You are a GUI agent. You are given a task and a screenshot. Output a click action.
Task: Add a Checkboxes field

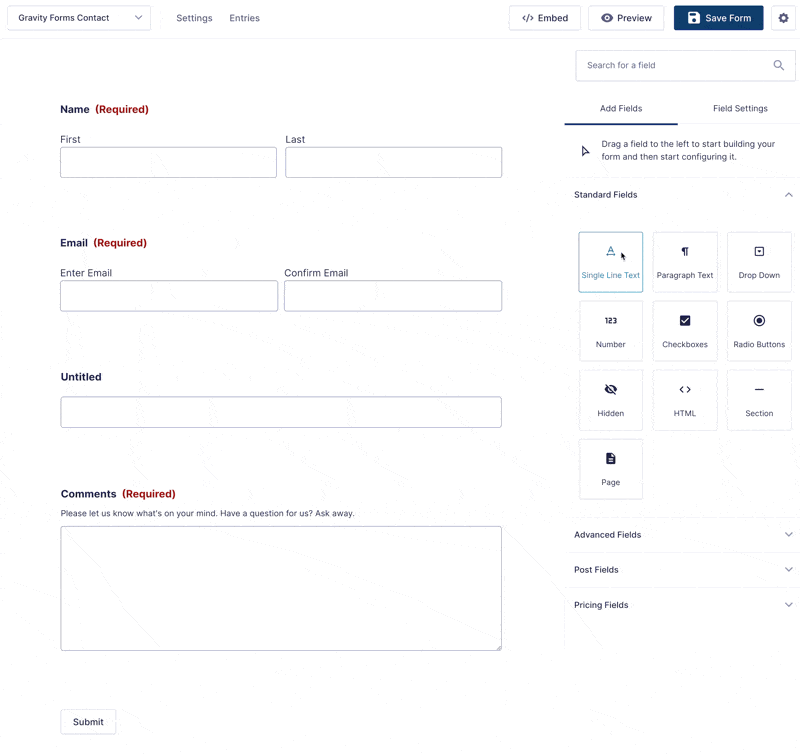click(x=685, y=331)
